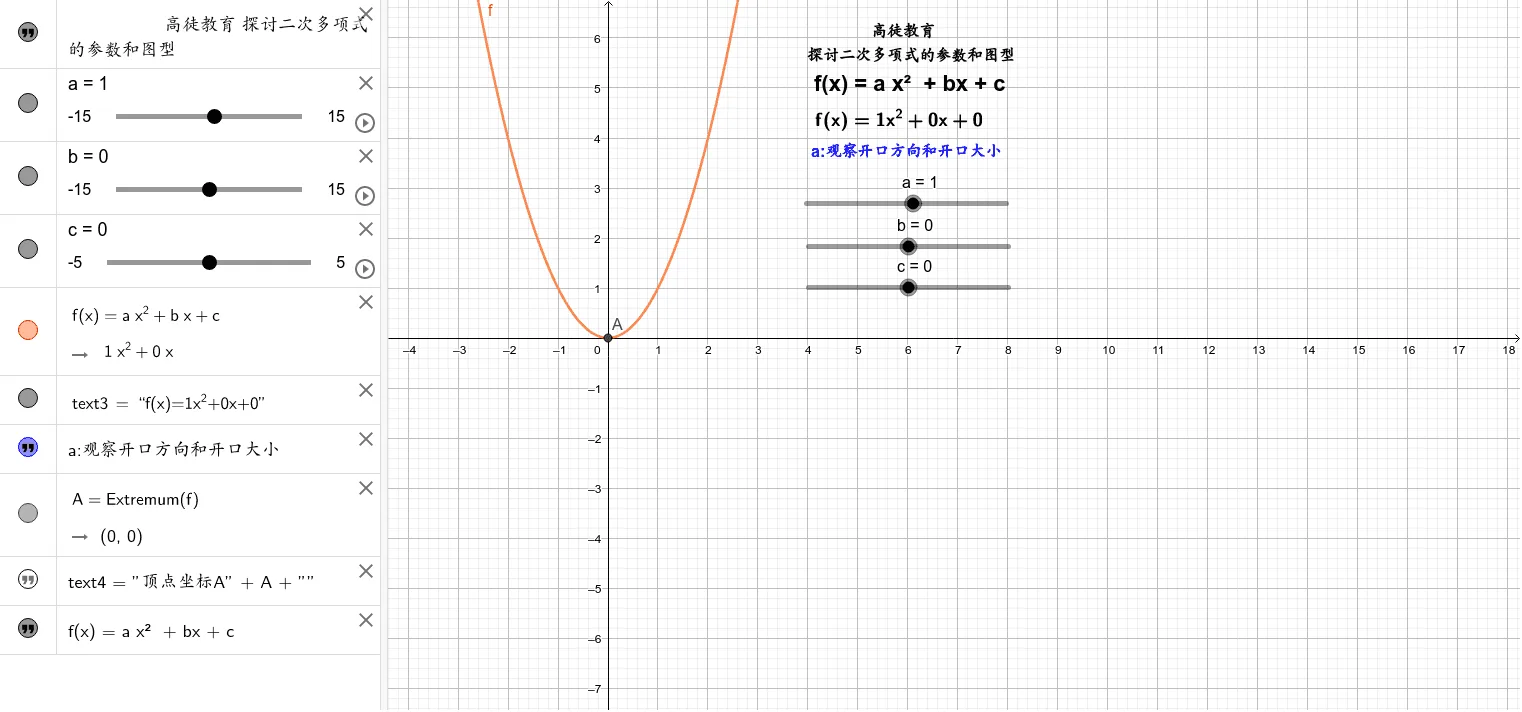Click slider a knob in algebra panel

coord(214,117)
